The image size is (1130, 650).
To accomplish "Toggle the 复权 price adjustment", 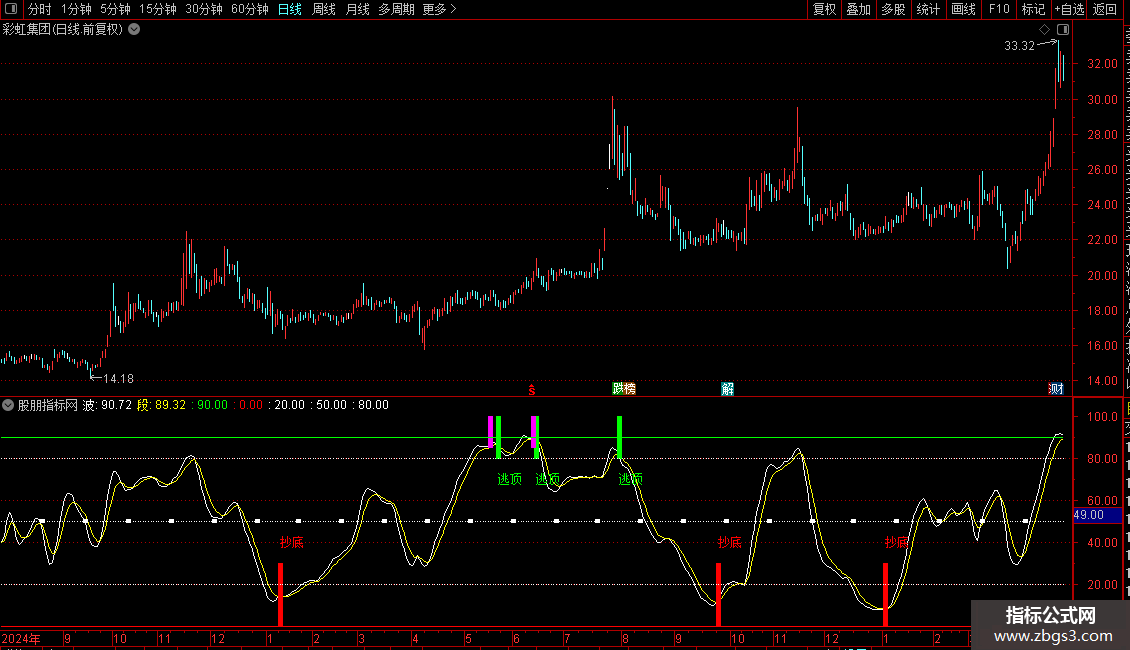I will (x=824, y=9).
